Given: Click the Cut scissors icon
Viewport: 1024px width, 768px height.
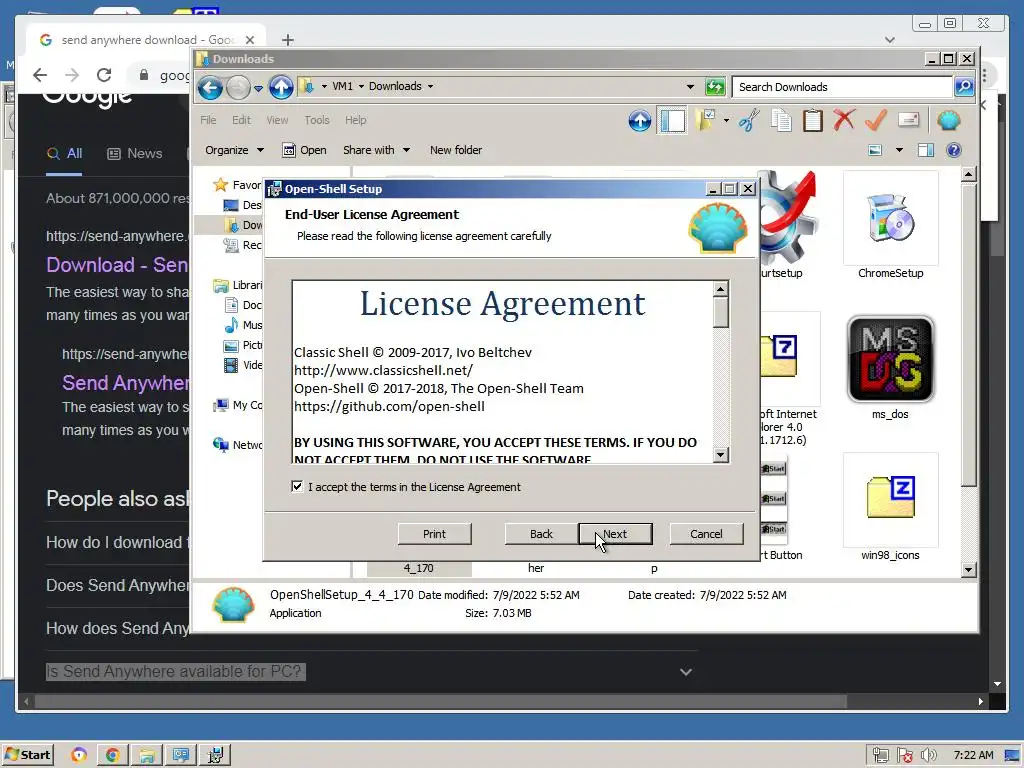Looking at the screenshot, I should tap(749, 121).
